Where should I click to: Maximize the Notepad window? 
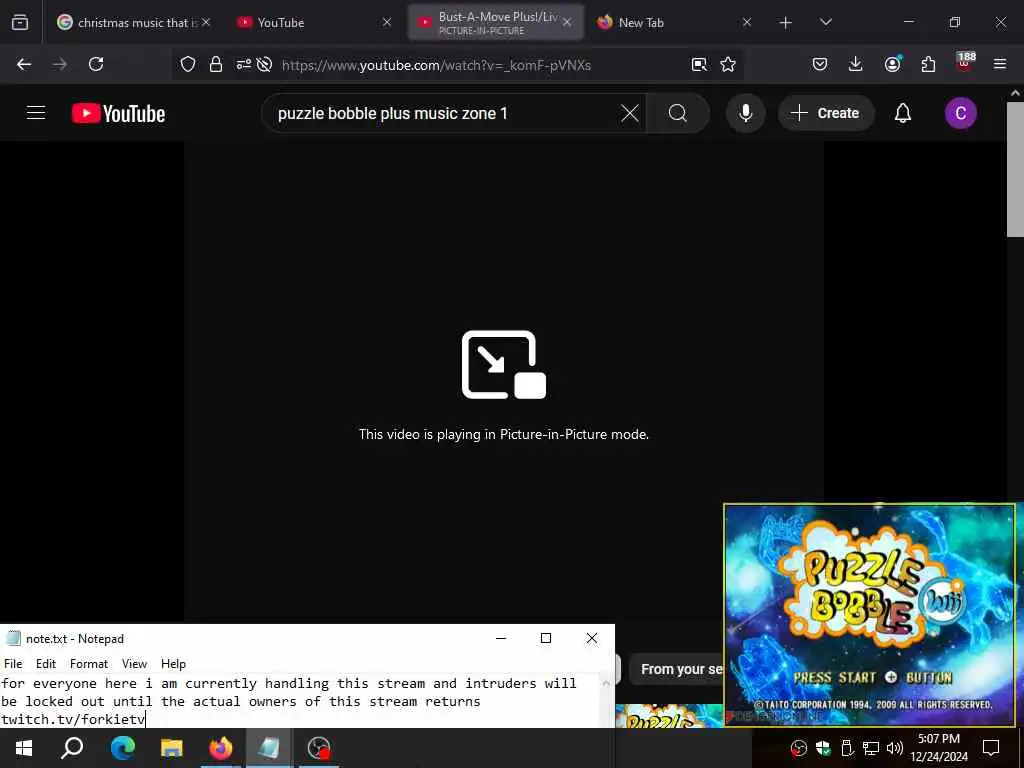pyautogui.click(x=546, y=638)
